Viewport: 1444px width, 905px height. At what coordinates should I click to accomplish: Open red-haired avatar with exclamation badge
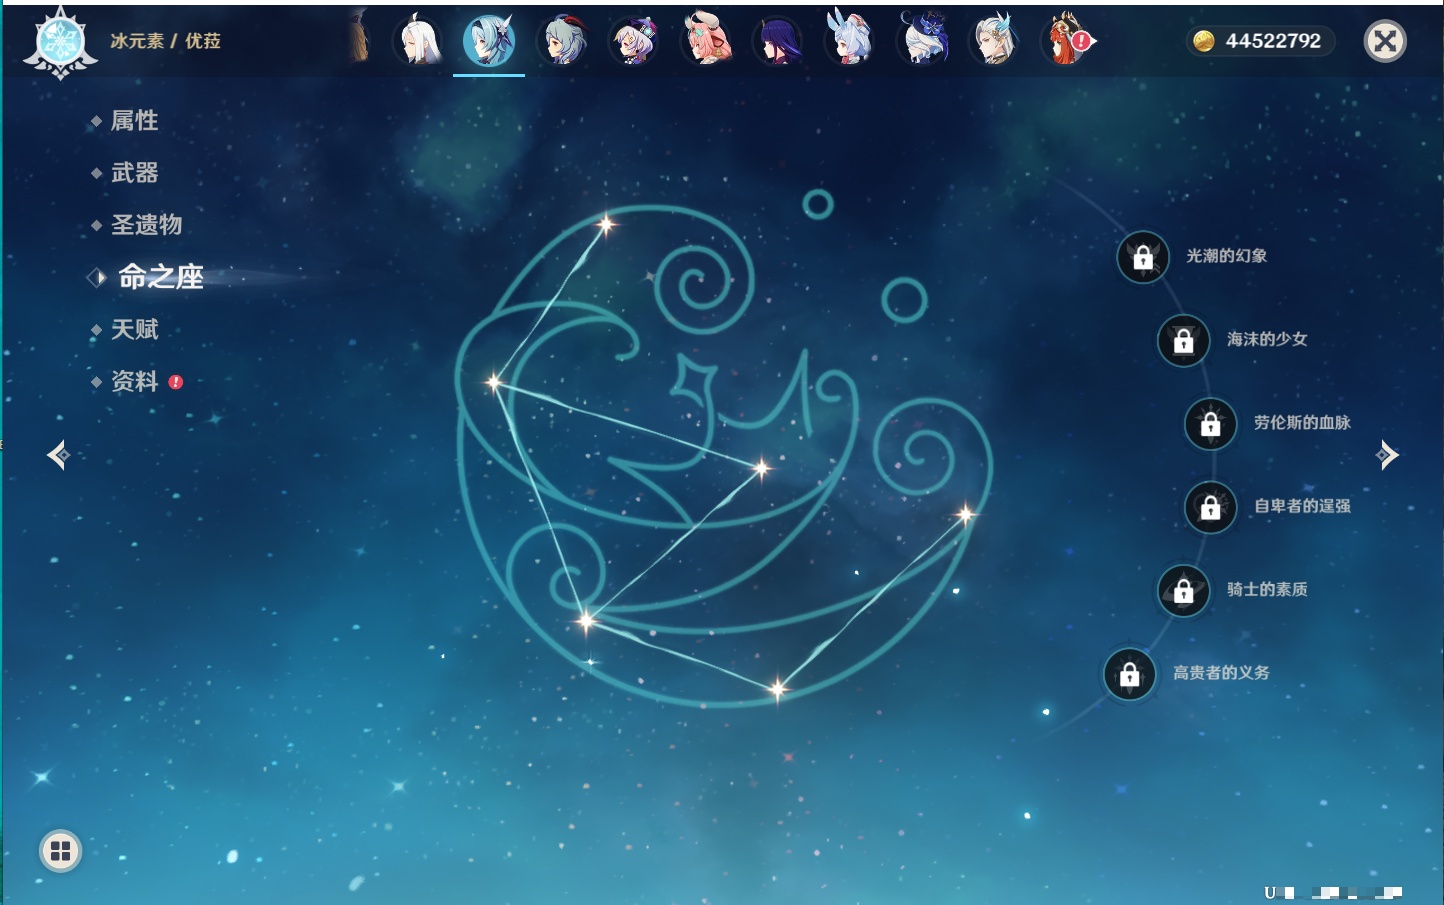point(1066,41)
